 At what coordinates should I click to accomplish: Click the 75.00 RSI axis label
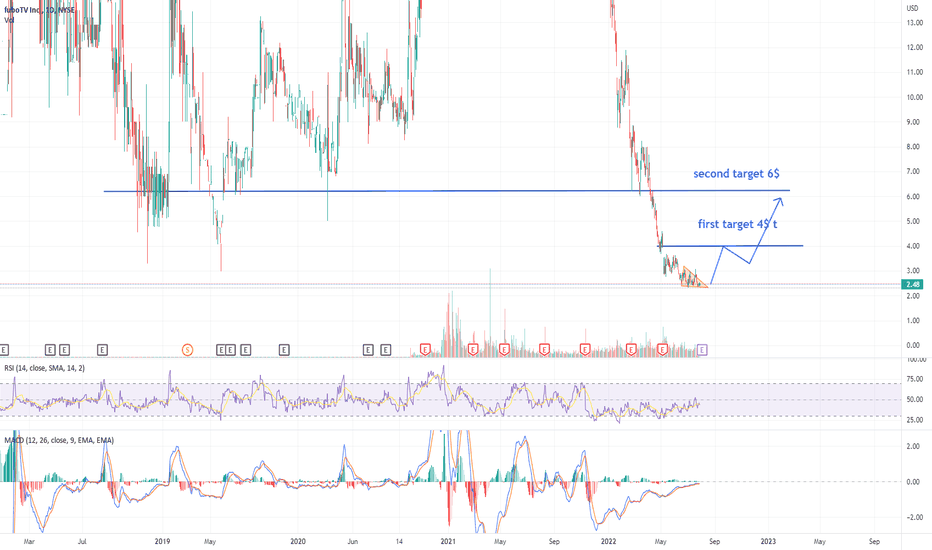point(915,379)
